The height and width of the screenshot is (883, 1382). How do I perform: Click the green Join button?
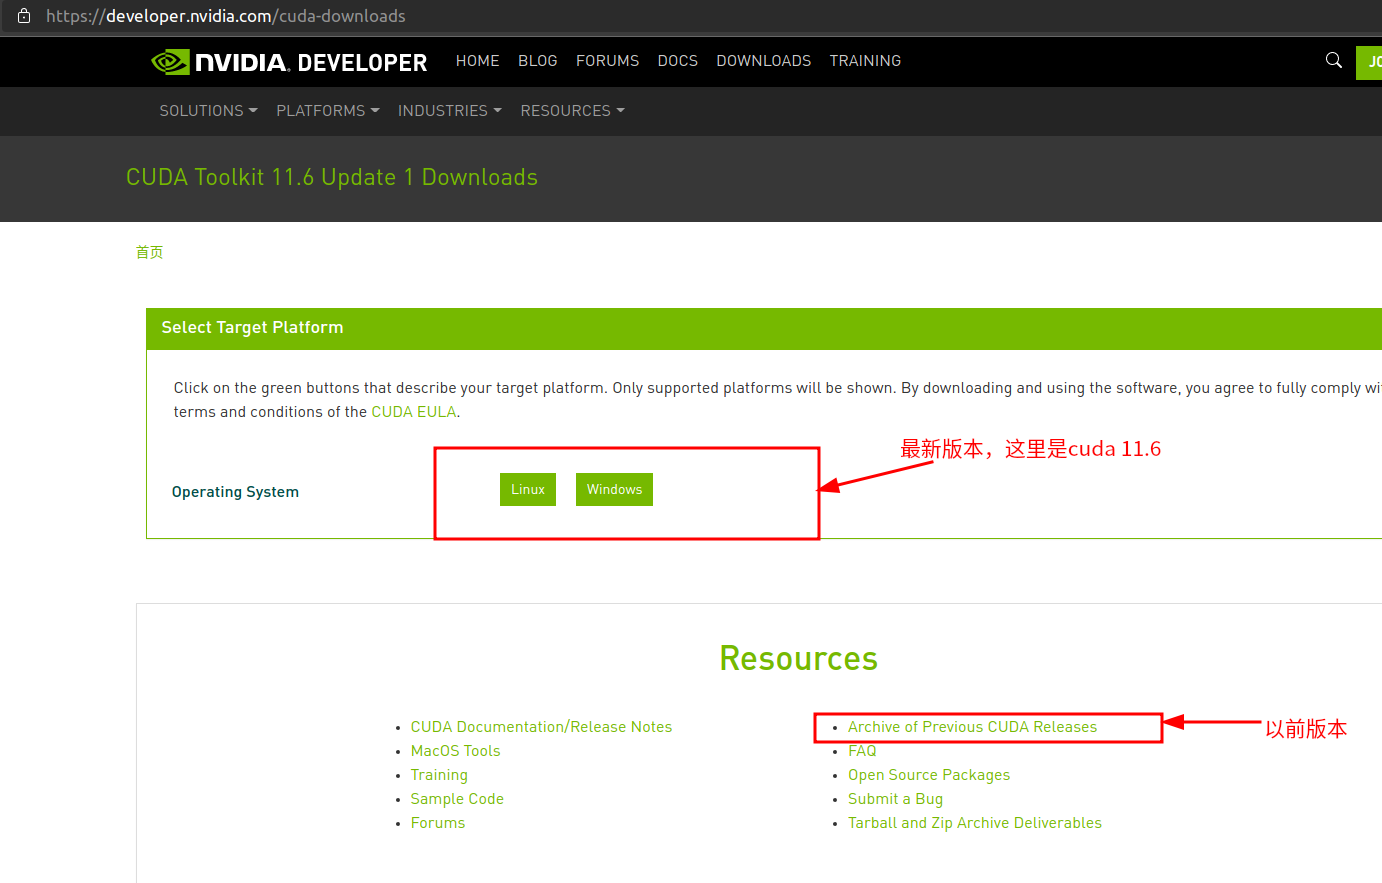[x=1369, y=63]
